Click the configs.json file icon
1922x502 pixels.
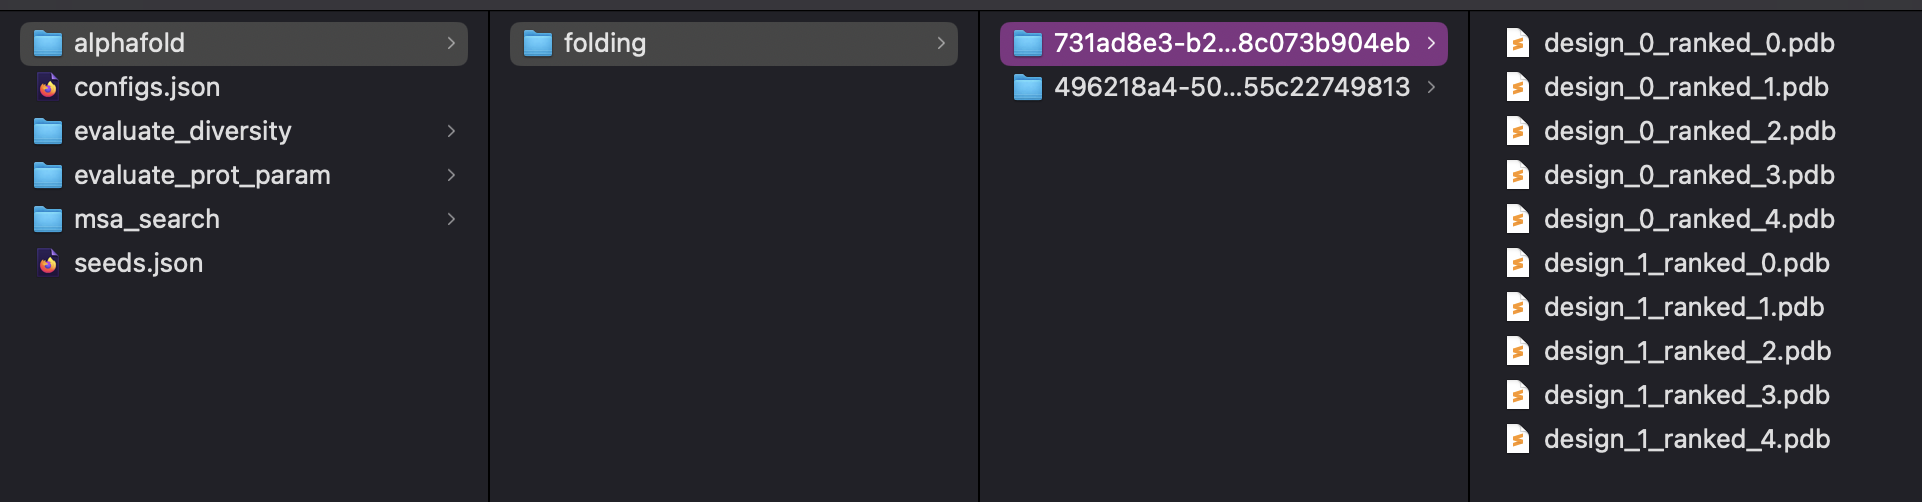(48, 87)
